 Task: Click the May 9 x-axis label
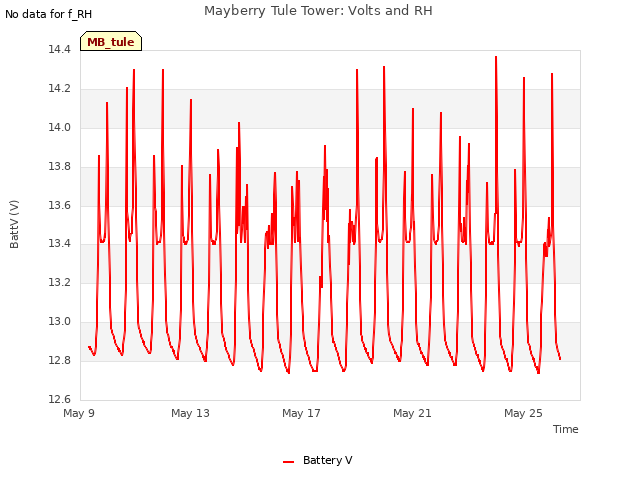[x=79, y=413]
